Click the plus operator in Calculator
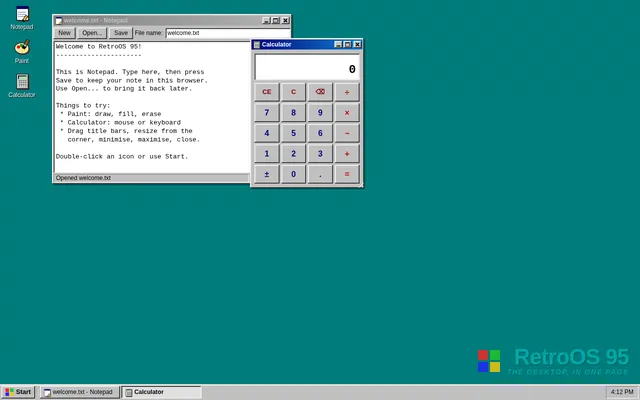The width and height of the screenshot is (640, 400). click(347, 153)
